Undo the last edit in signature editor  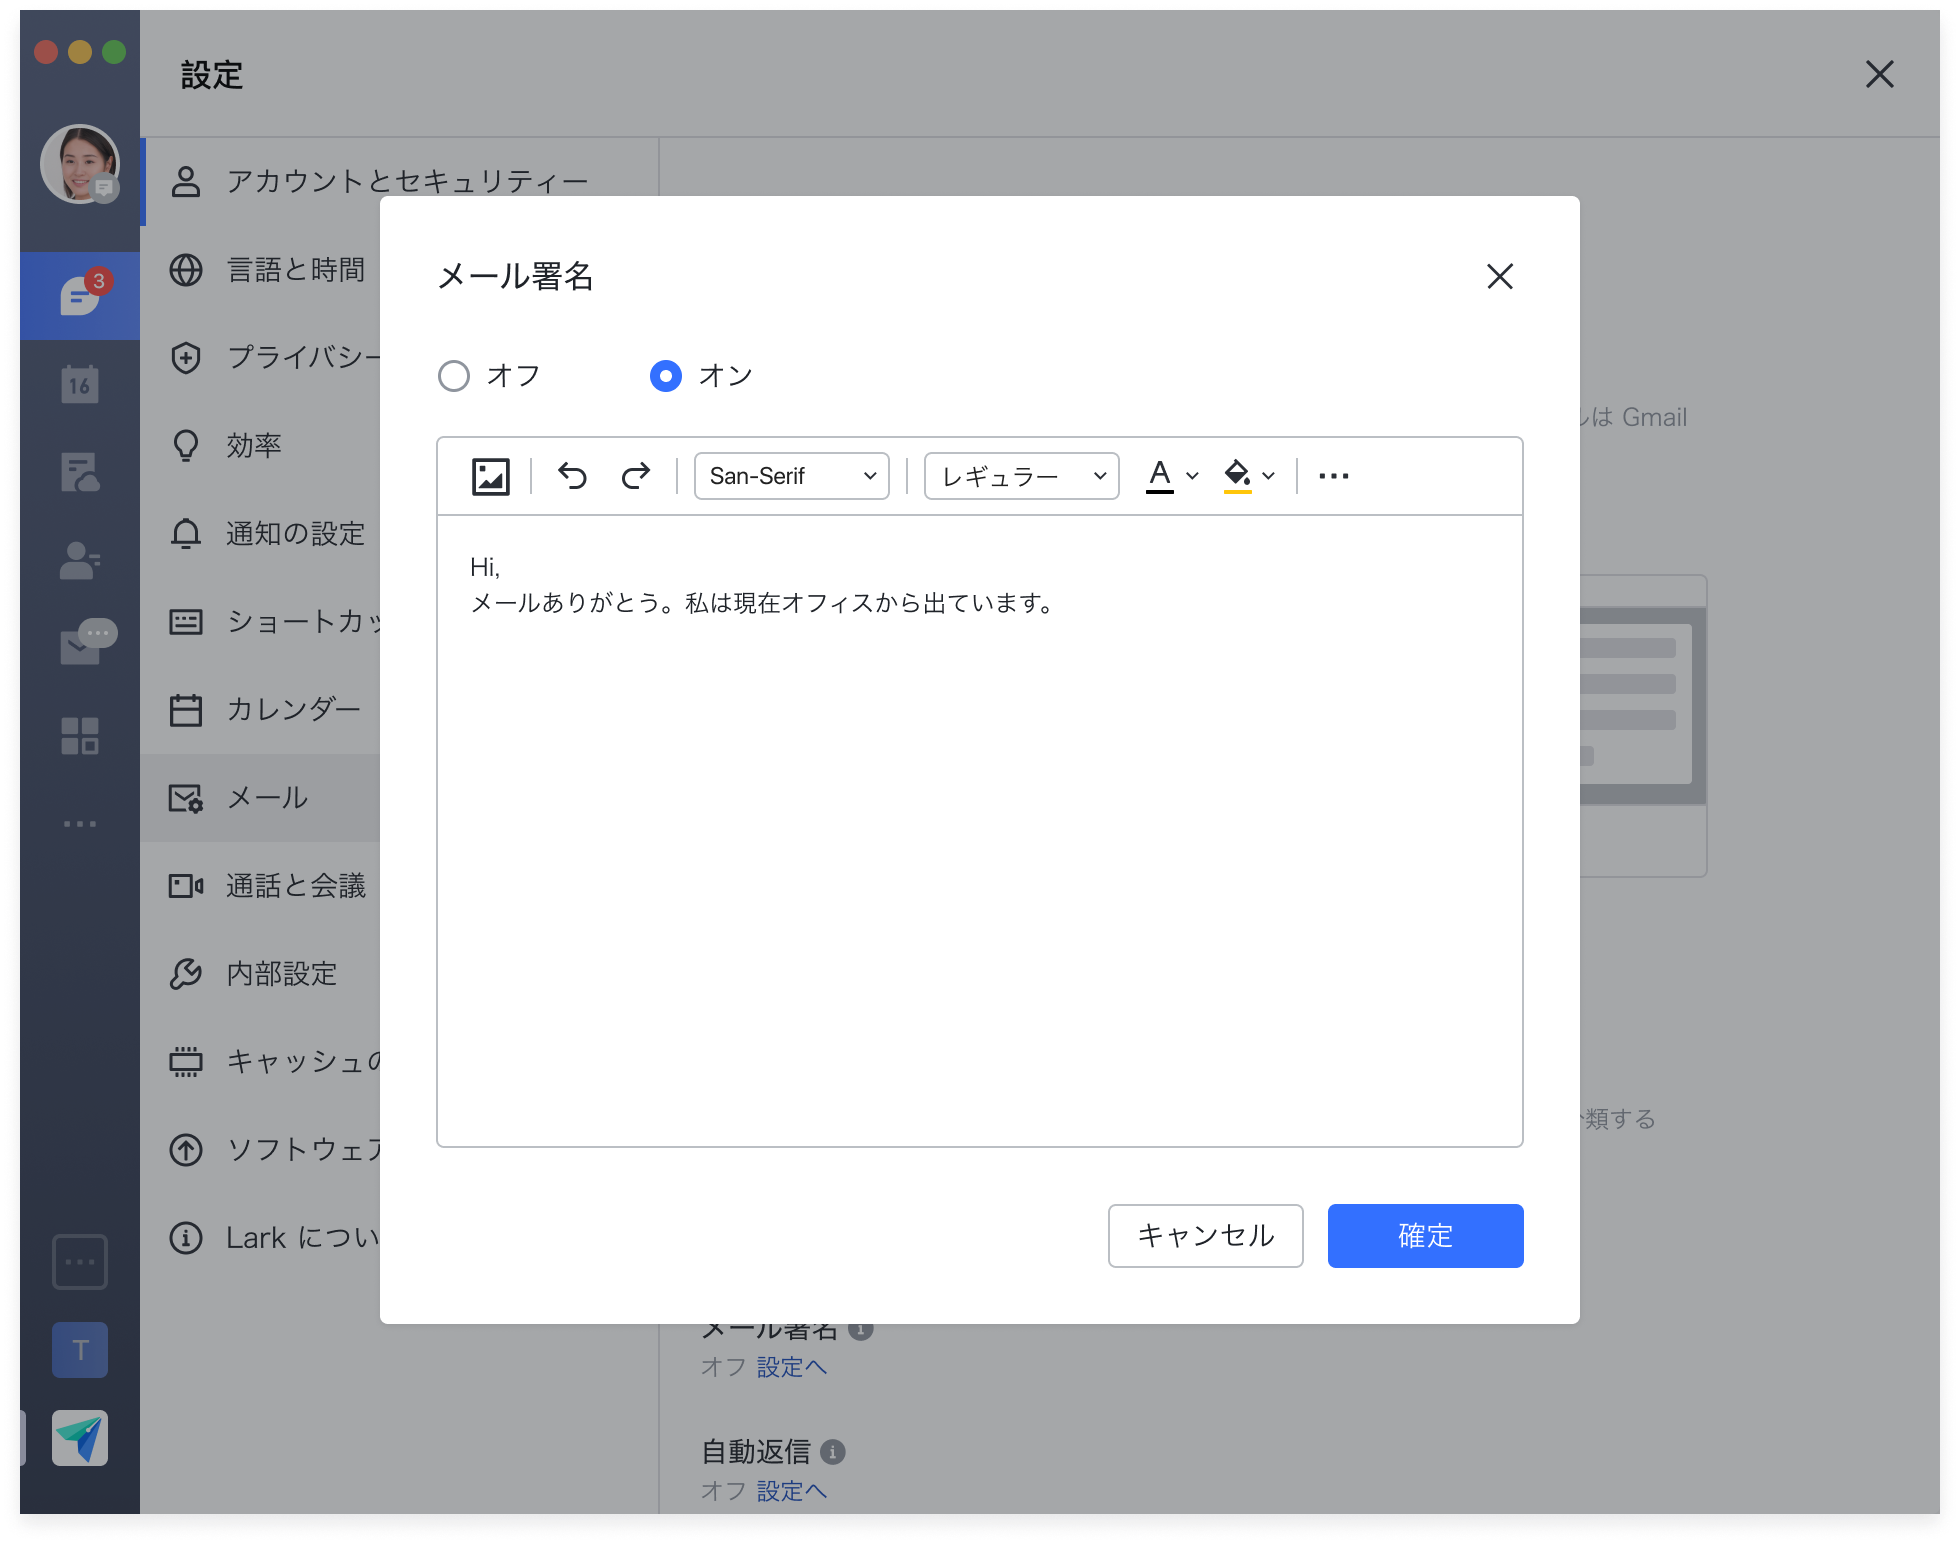pos(572,476)
